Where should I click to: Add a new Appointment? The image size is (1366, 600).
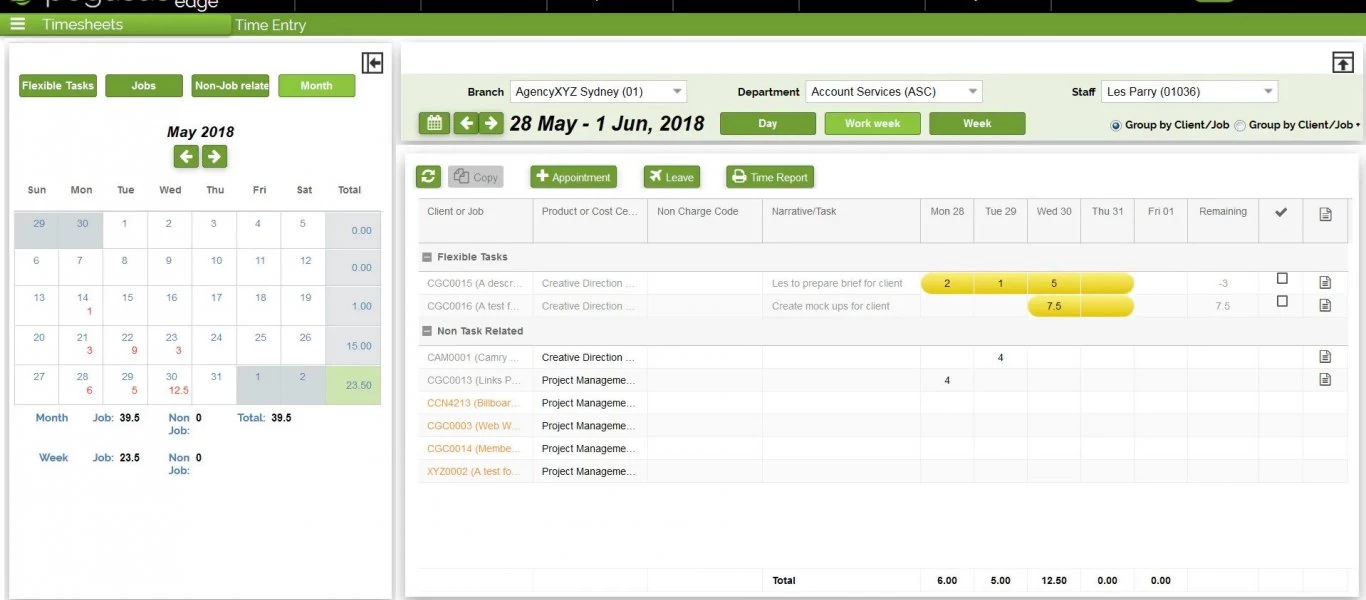[x=573, y=177]
